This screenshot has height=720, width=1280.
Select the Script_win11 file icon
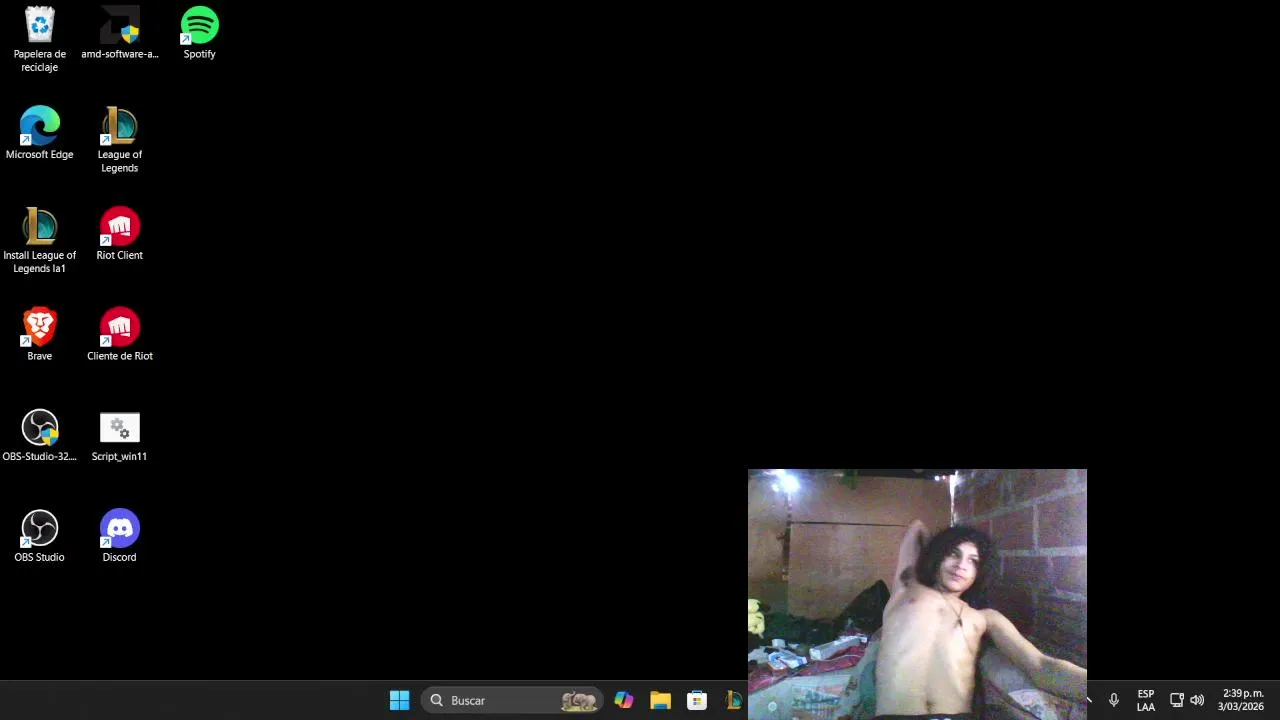119,435
